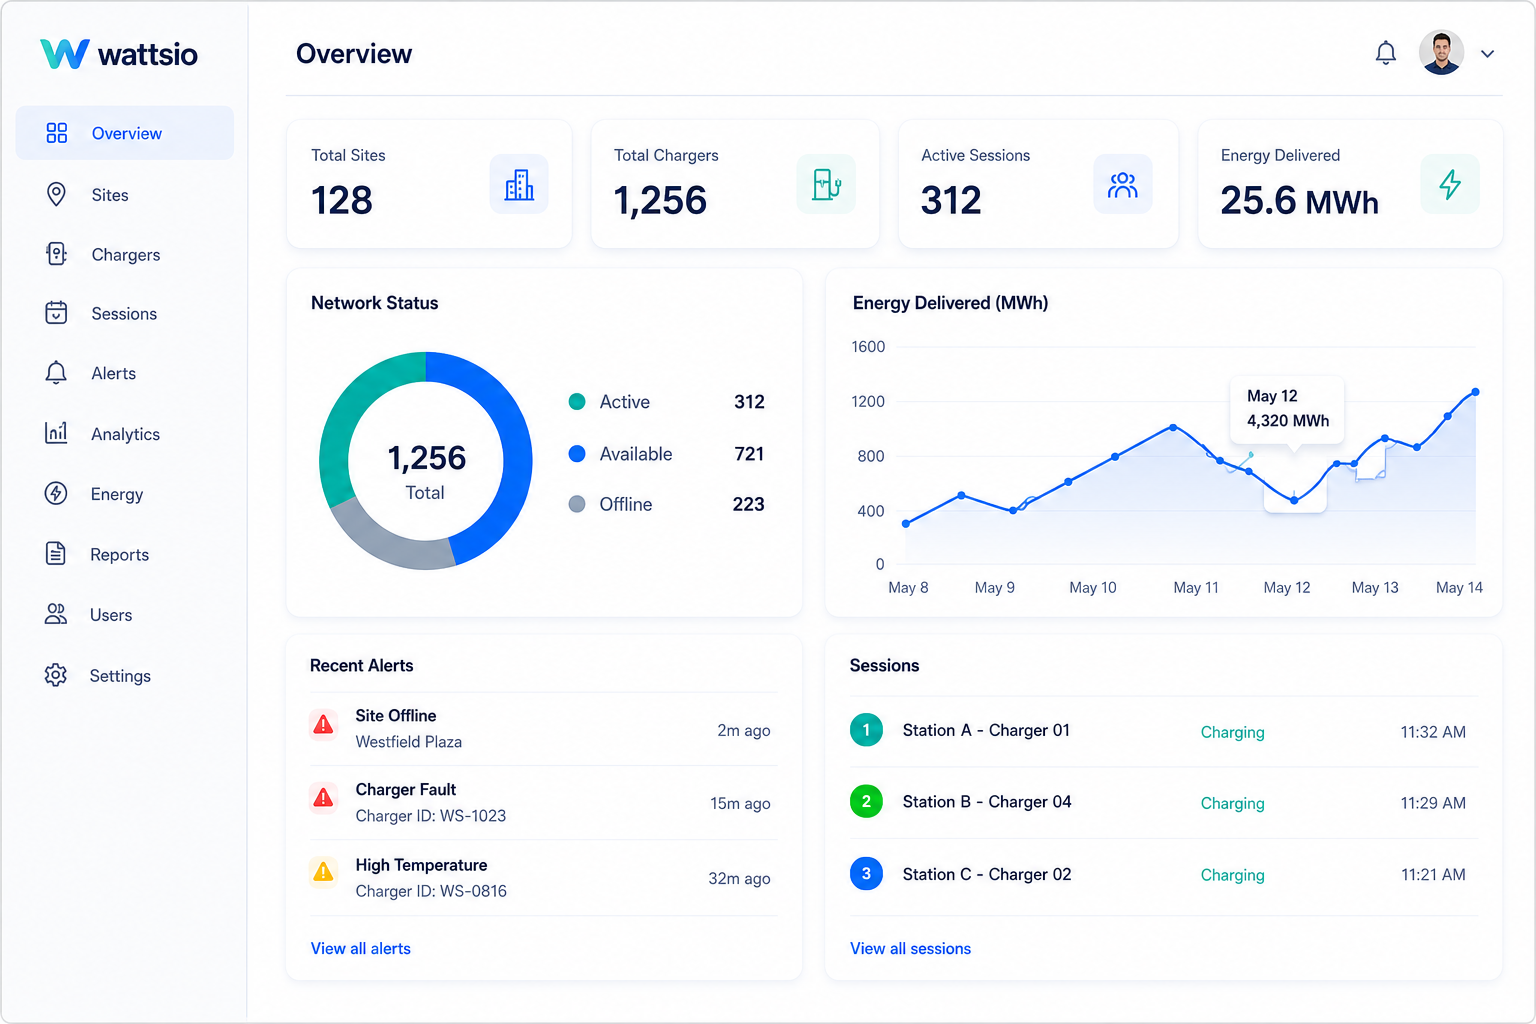Click the donut chart 1,256 Total center
1536x1024 pixels.
426,470
